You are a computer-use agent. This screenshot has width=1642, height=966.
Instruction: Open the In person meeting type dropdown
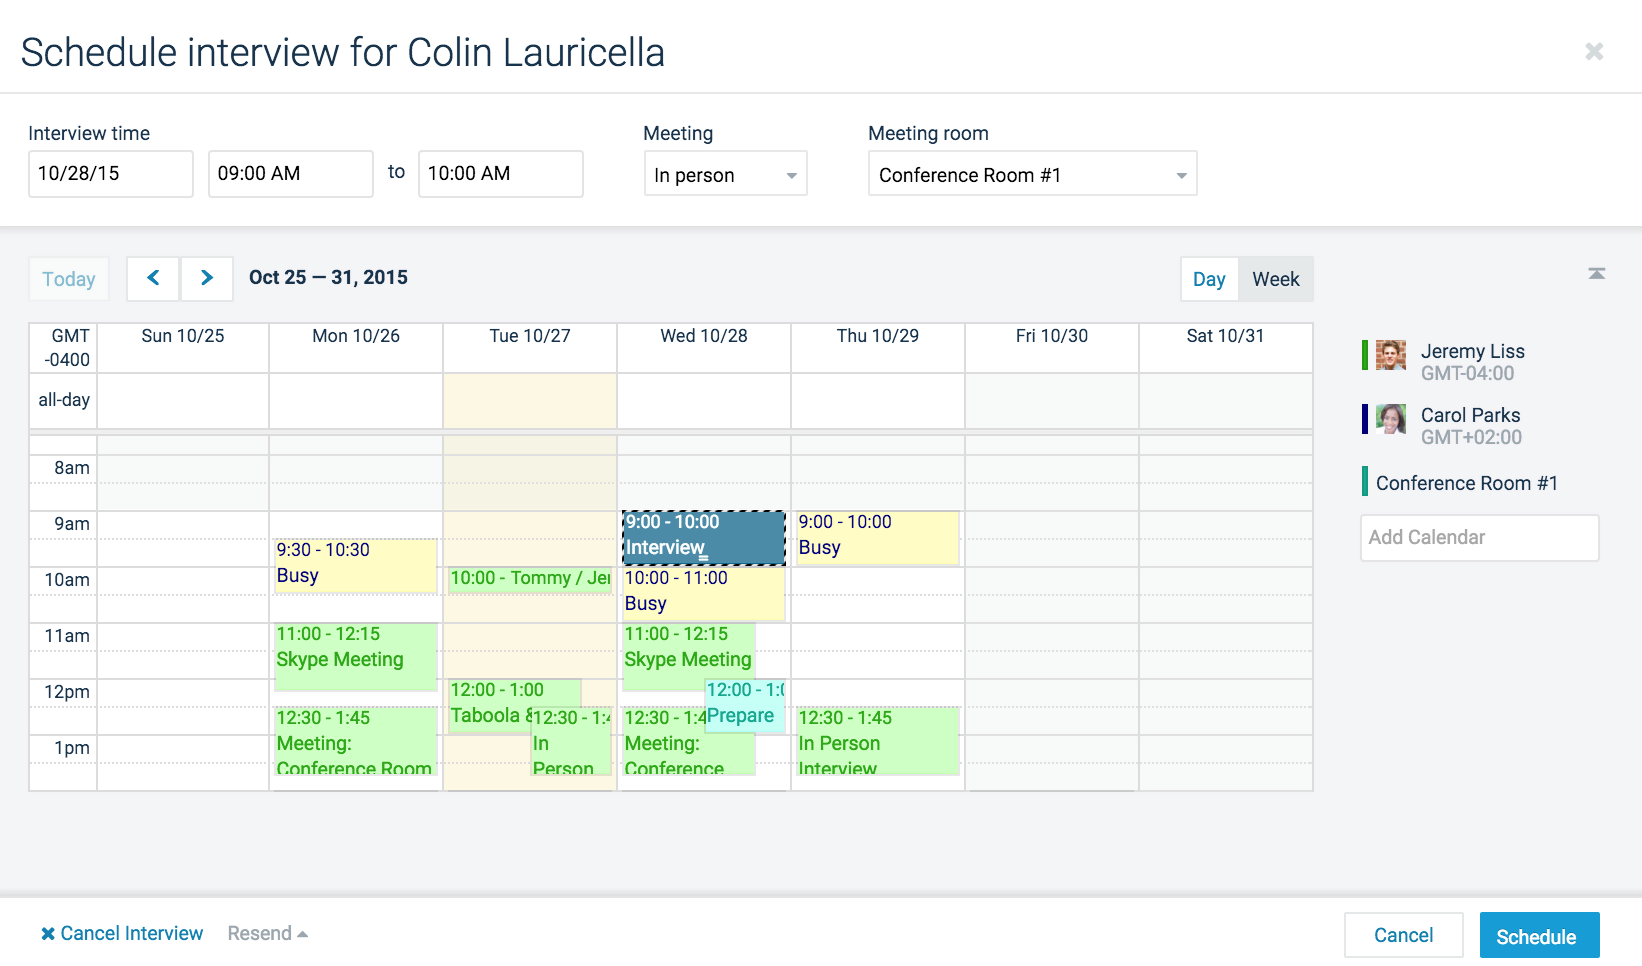coord(725,174)
